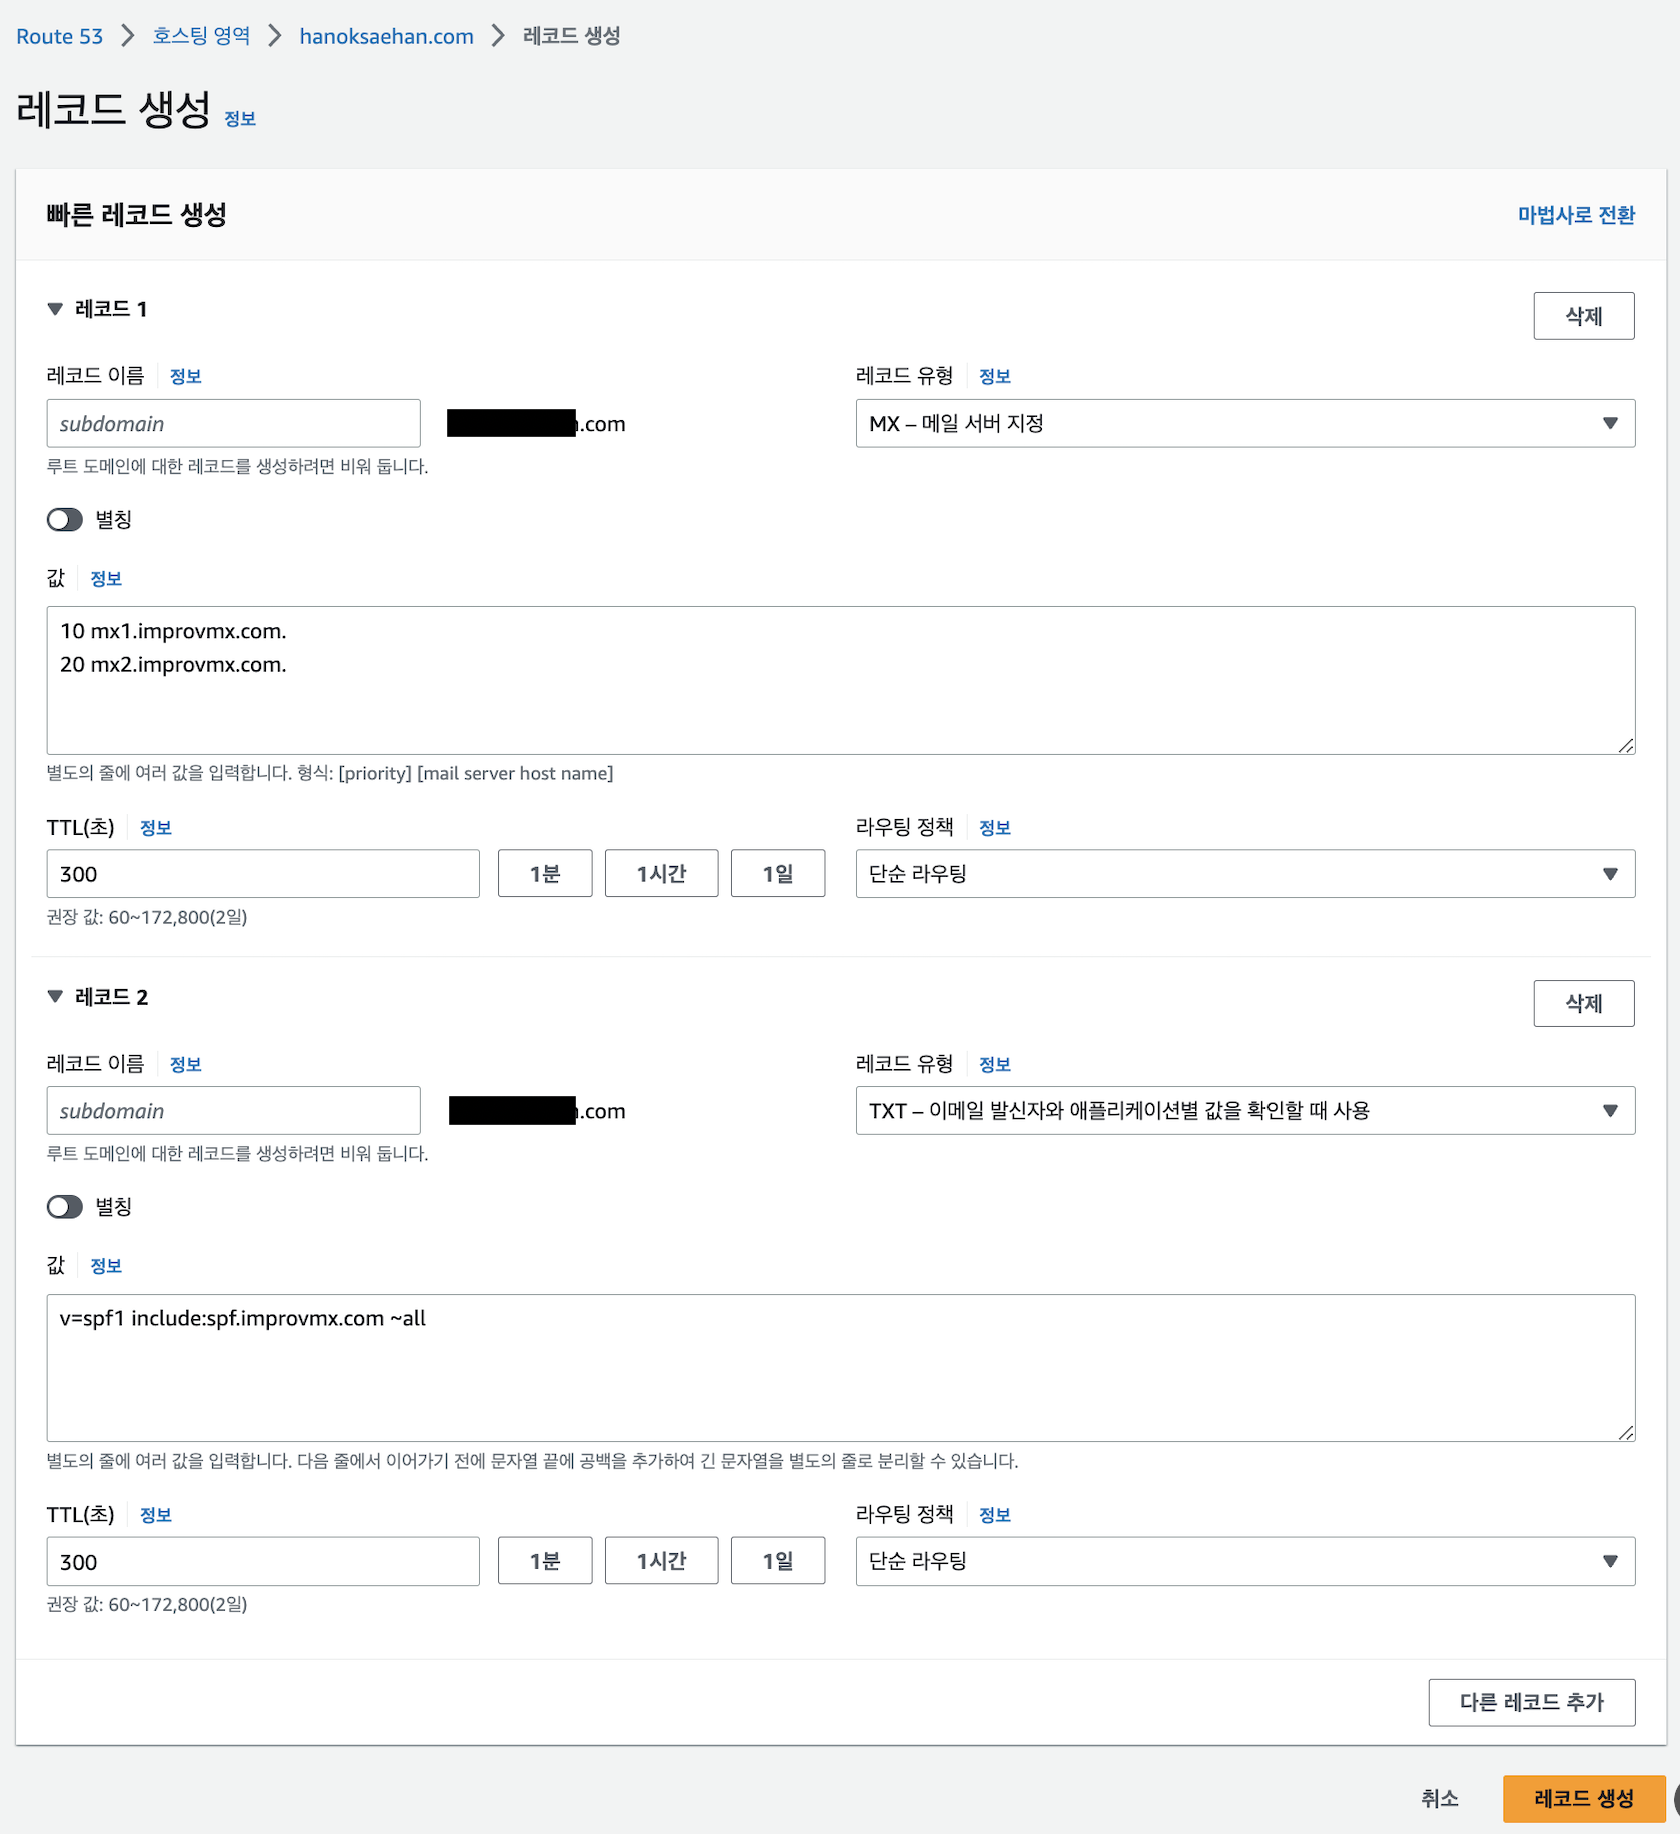Open 라우팅 정책 dropdown in 레코드 1

1244,874
